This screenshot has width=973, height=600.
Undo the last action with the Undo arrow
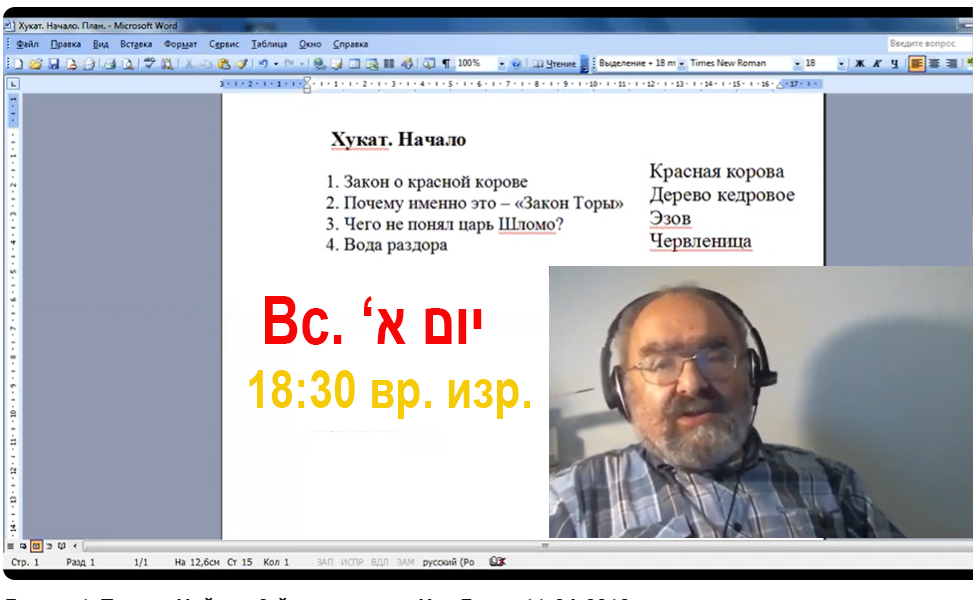pyautogui.click(x=262, y=63)
